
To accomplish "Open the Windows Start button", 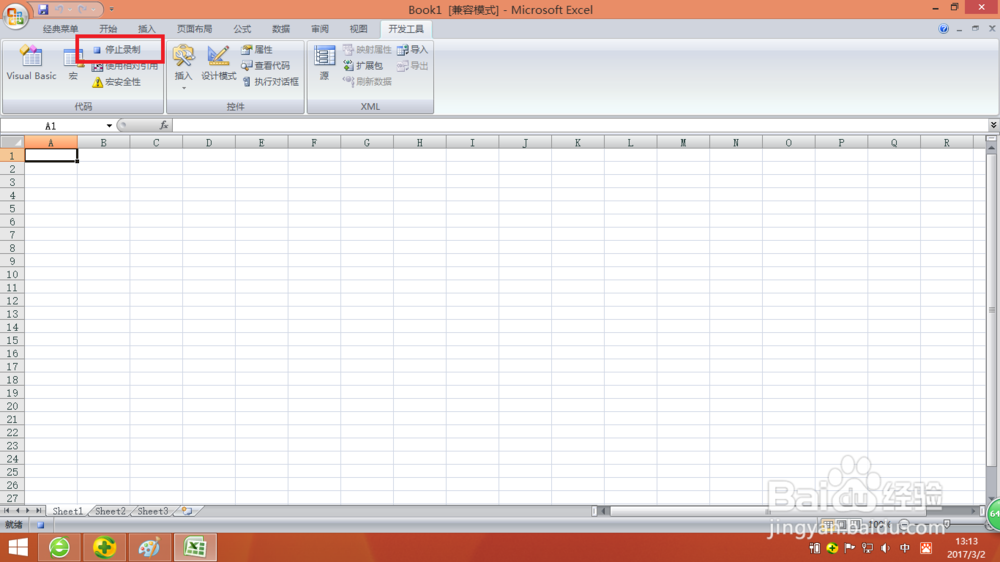I will click(x=18, y=547).
